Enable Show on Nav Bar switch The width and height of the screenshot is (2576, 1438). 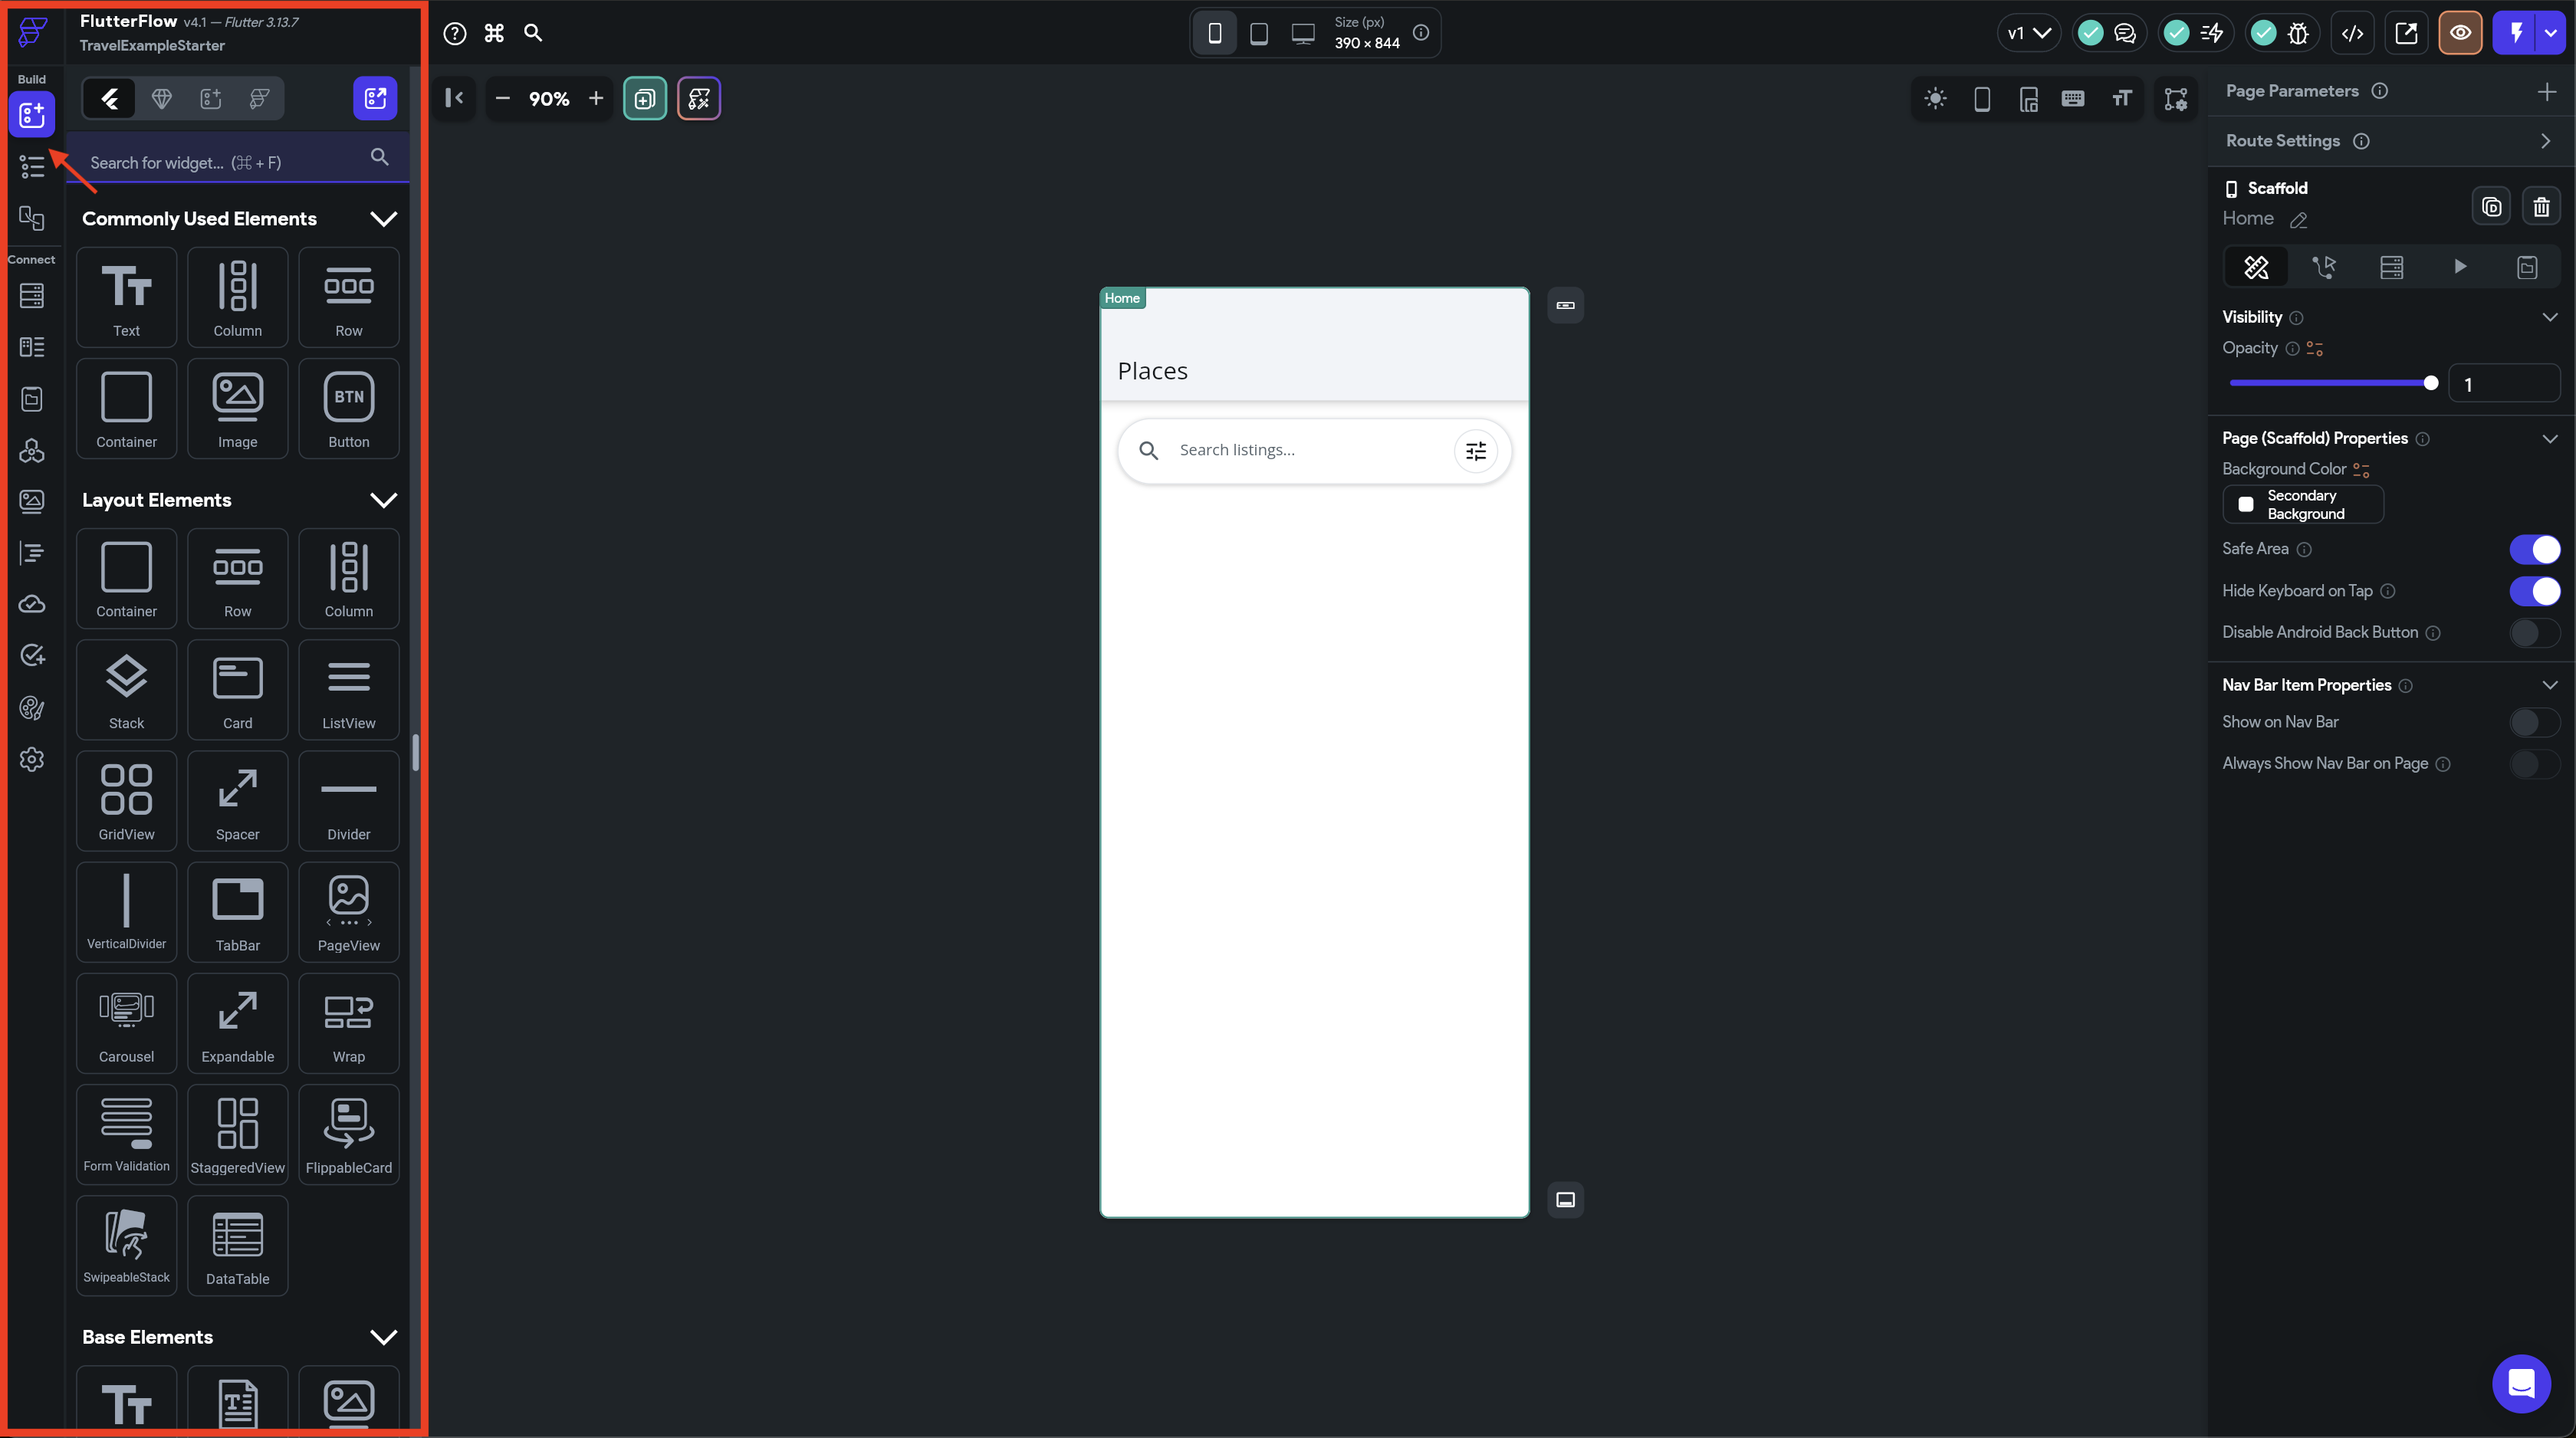tap(2534, 722)
